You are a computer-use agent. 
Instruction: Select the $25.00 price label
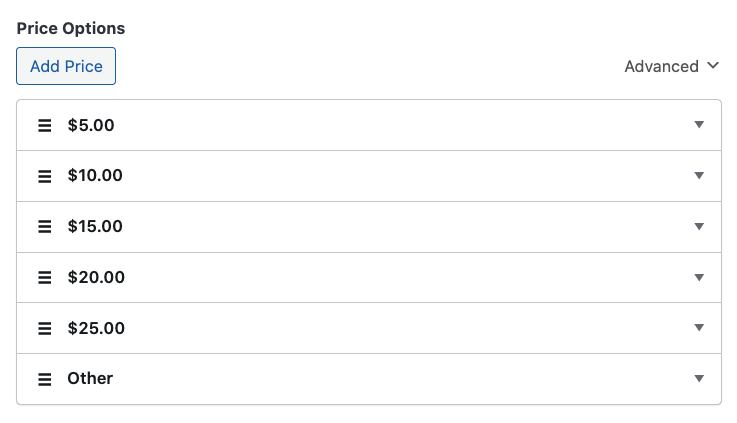point(96,328)
